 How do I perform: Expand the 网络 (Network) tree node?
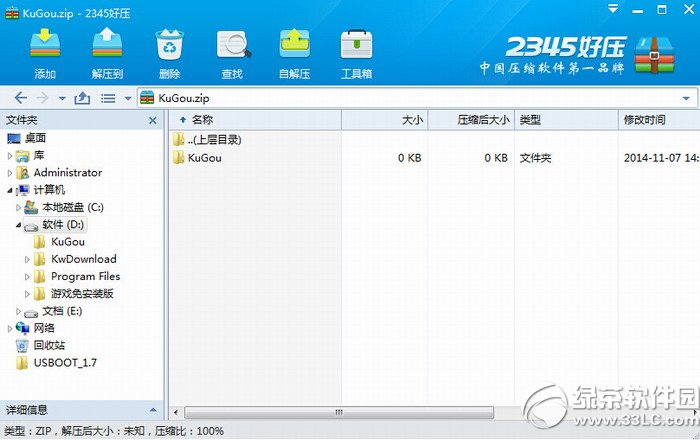(10, 328)
